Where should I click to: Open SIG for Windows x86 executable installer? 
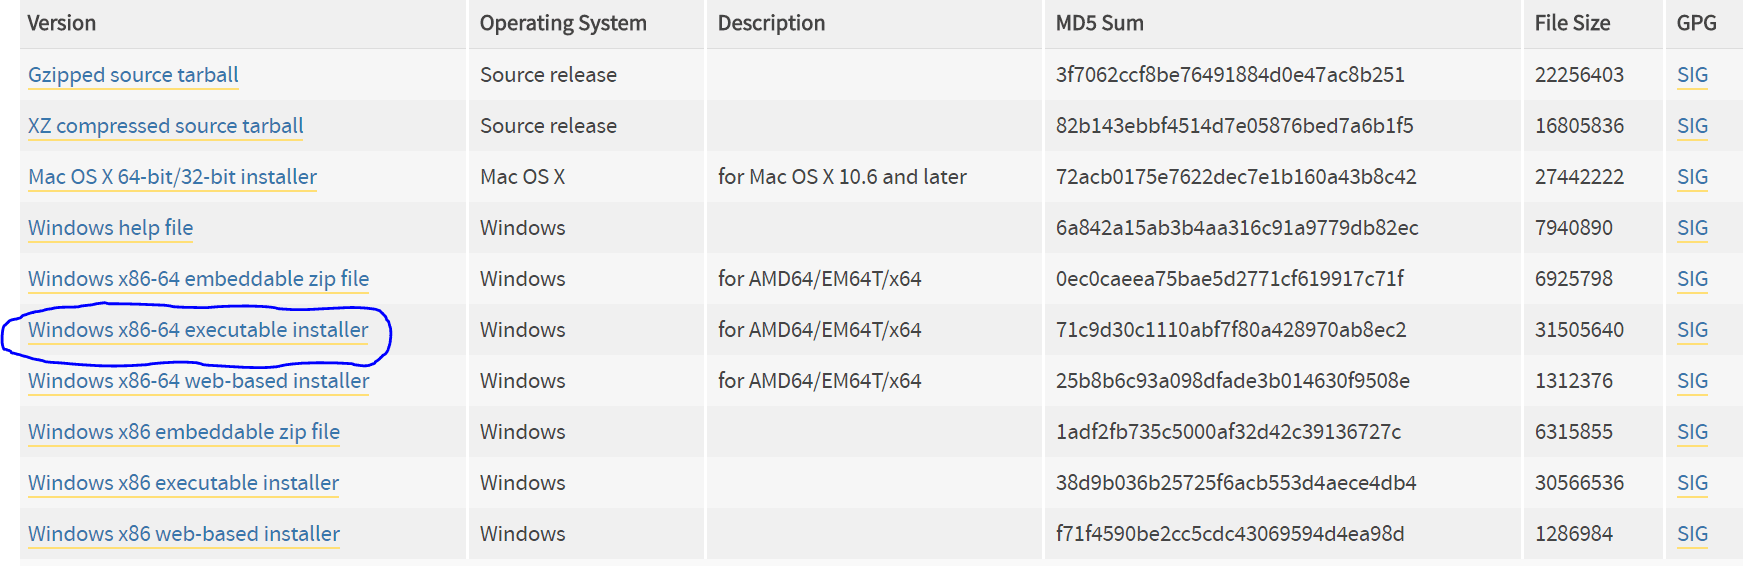point(1692,483)
